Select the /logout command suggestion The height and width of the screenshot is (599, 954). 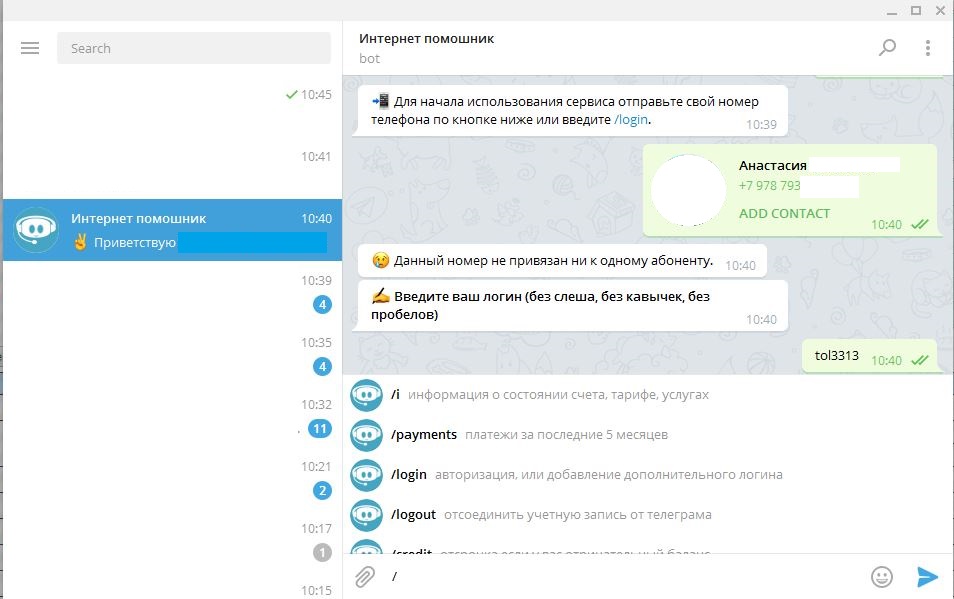pyautogui.click(x=648, y=515)
